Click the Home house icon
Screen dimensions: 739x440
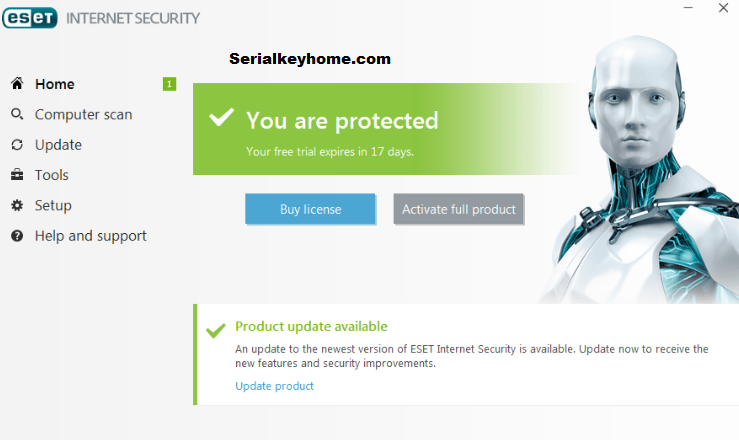[17, 83]
